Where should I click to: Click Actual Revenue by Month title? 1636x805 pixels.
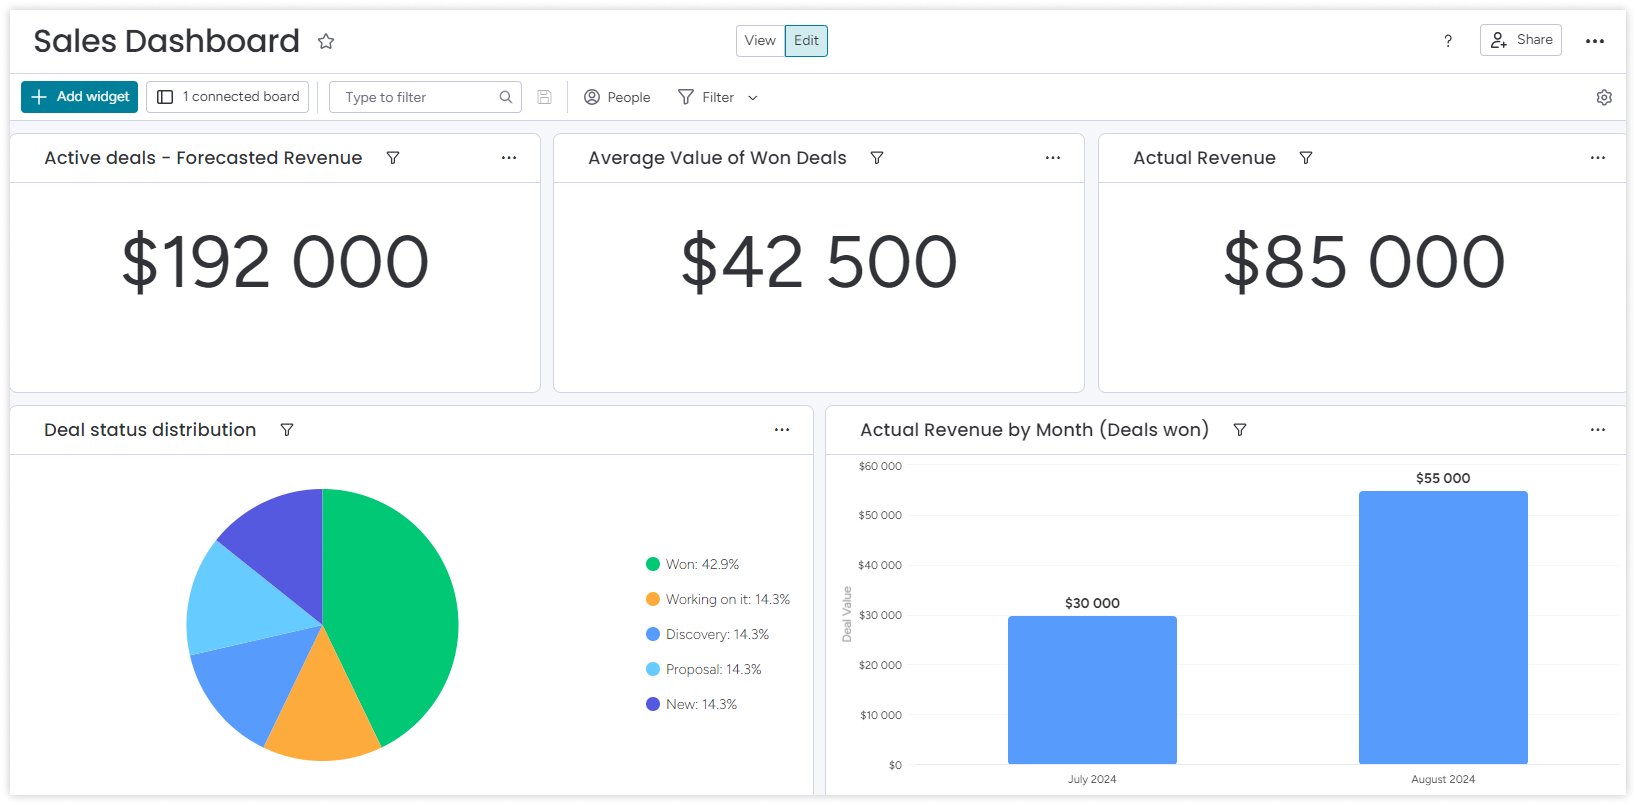[x=1035, y=430]
